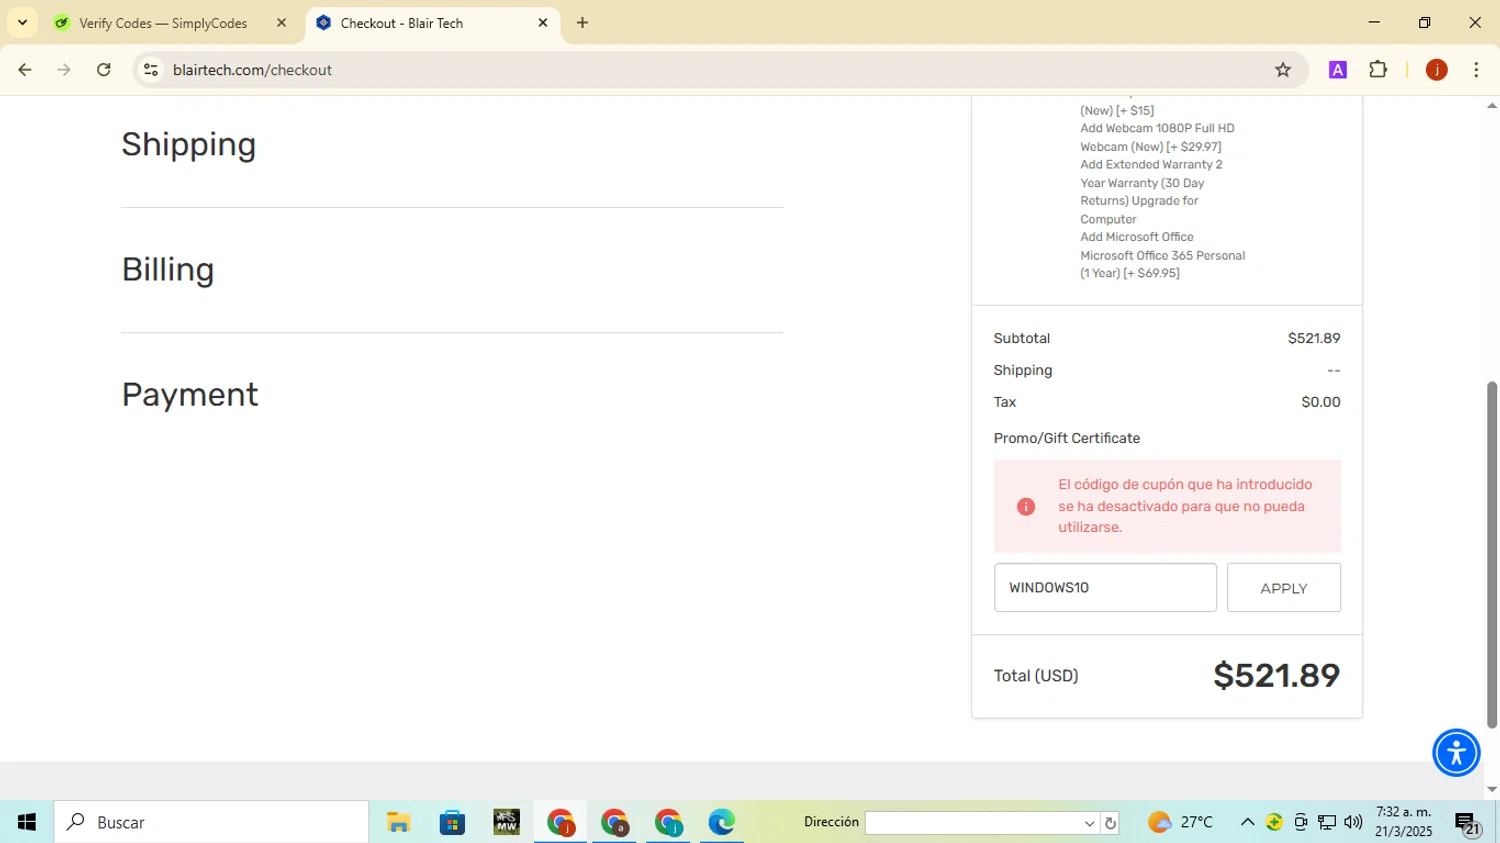Click the taskbar Buscar search box

(x=212, y=822)
